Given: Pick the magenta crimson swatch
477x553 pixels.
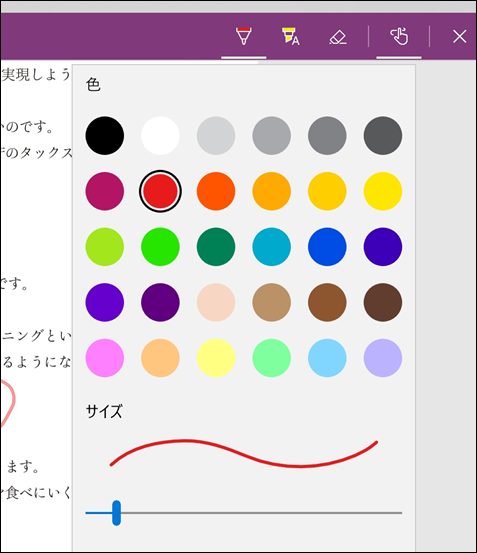Looking at the screenshot, I should tap(105, 191).
